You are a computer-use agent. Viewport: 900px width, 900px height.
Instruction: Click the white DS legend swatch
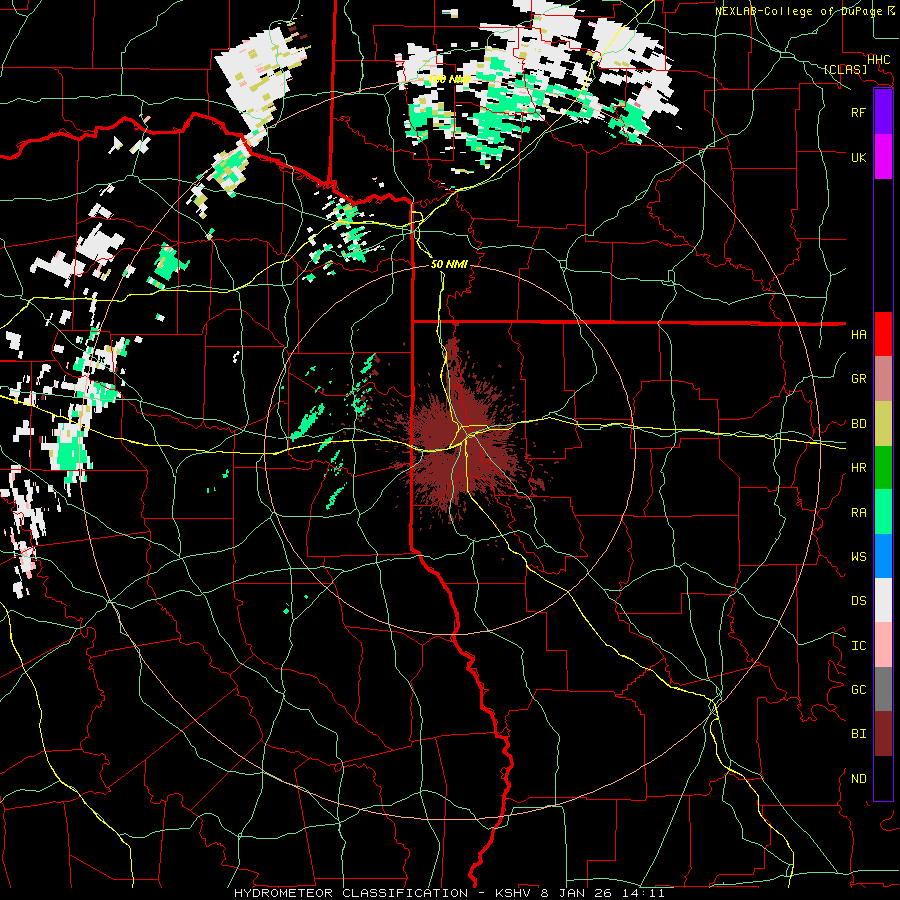(x=883, y=600)
